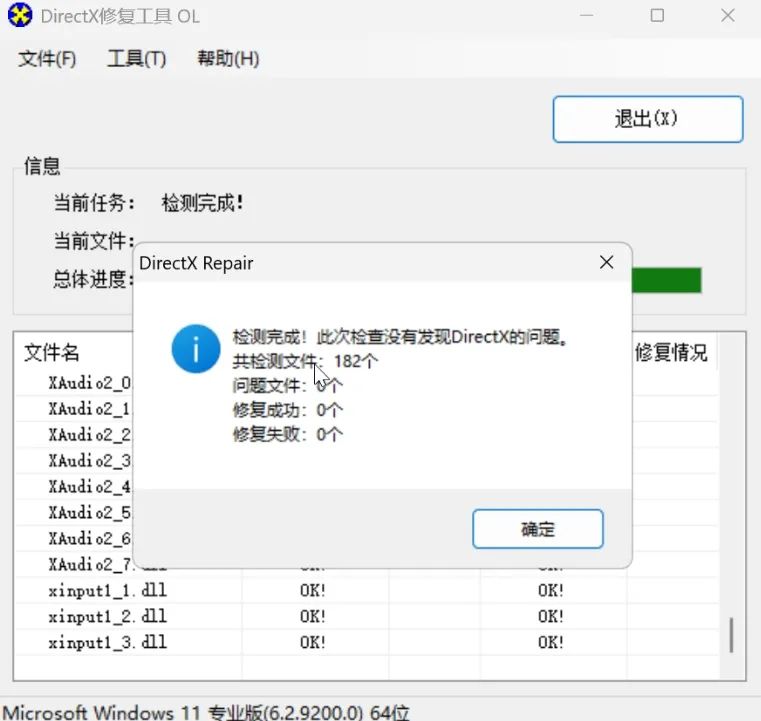This screenshot has width=761, height=721.
Task: Click the 共检测文件: 182个 line in dialog
Action: tap(305, 361)
